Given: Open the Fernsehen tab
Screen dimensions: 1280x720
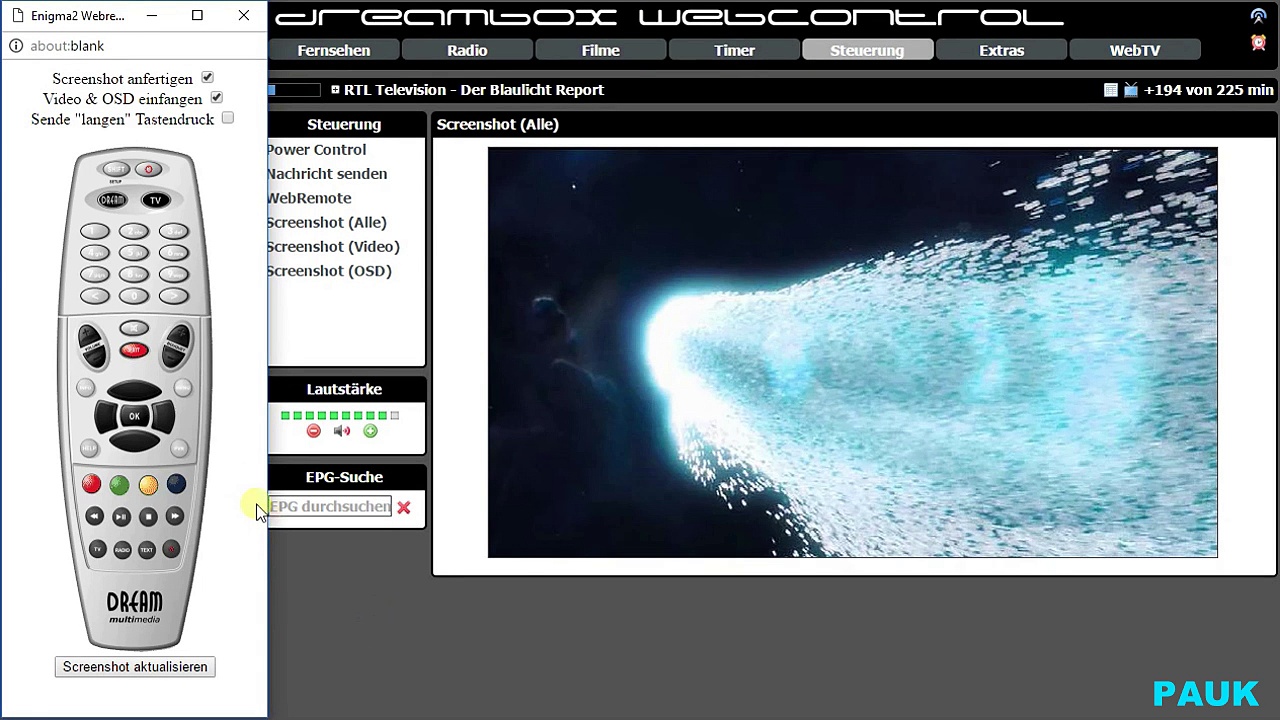Looking at the screenshot, I should click(334, 51).
